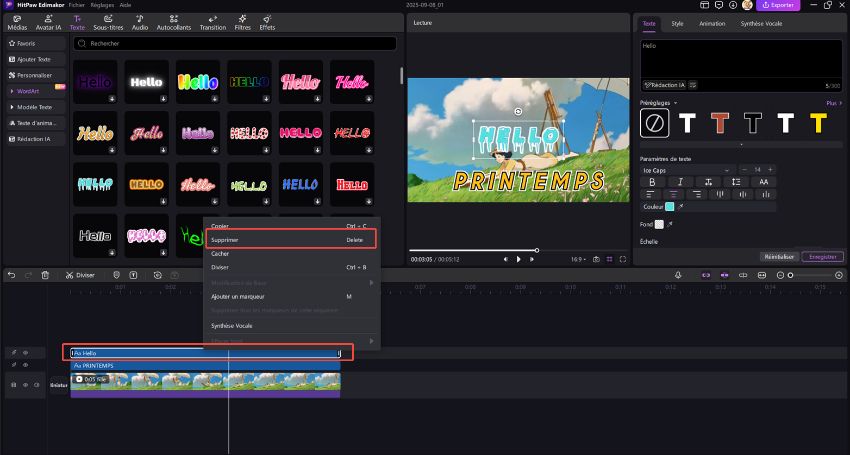Screen dimensions: 850x455
Task: Open the Sous-titres panel
Action: [x=108, y=22]
